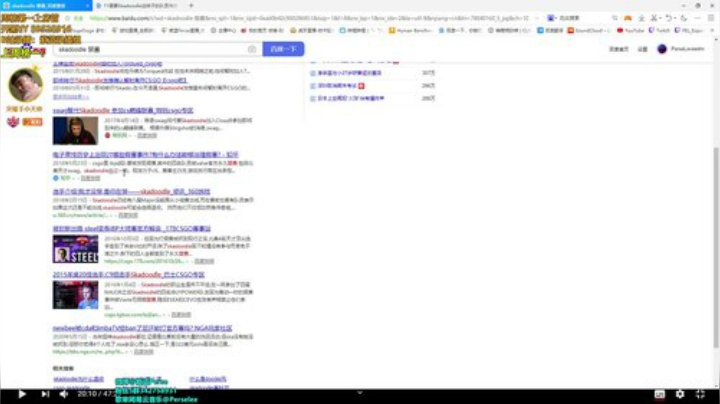Open the newbee NGA result title
The image size is (720, 404).
coord(142,328)
